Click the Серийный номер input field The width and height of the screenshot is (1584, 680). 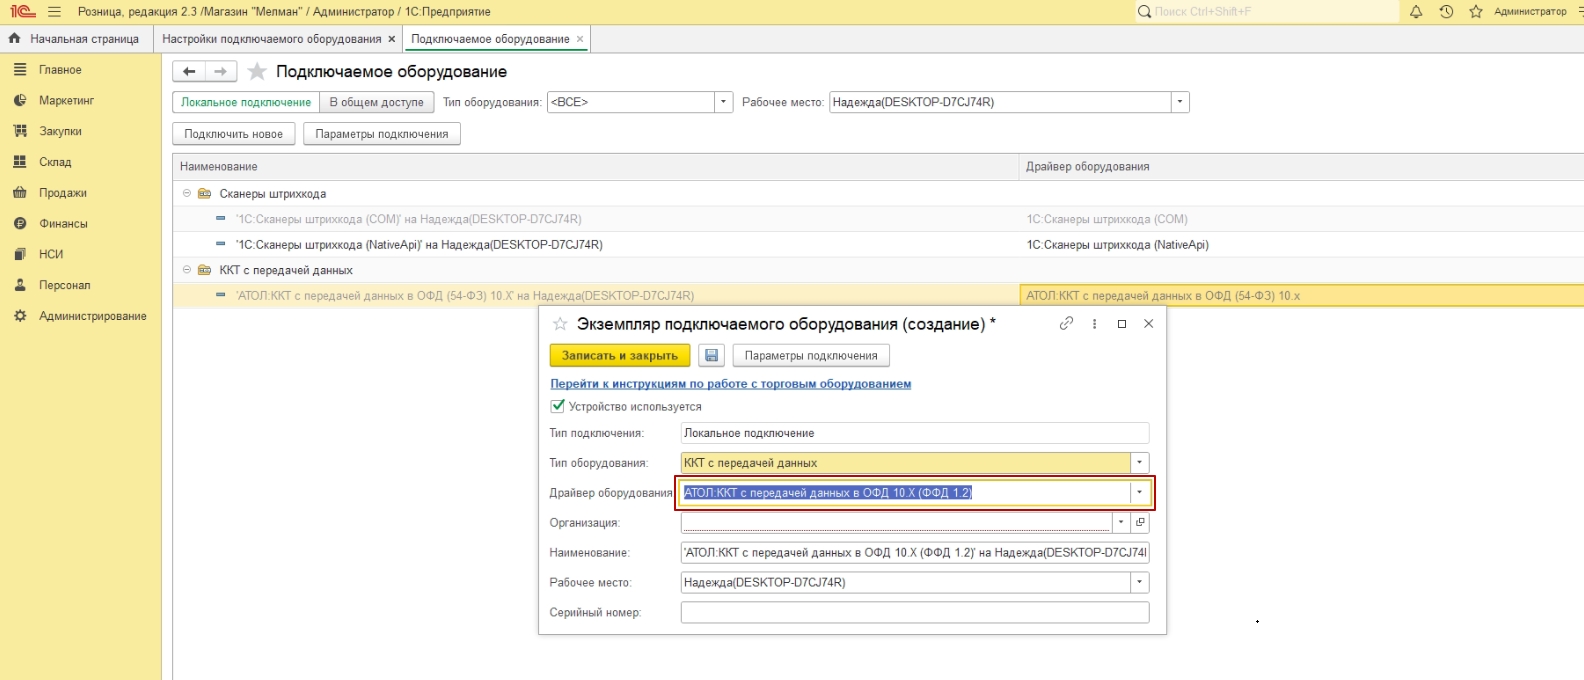coord(915,612)
